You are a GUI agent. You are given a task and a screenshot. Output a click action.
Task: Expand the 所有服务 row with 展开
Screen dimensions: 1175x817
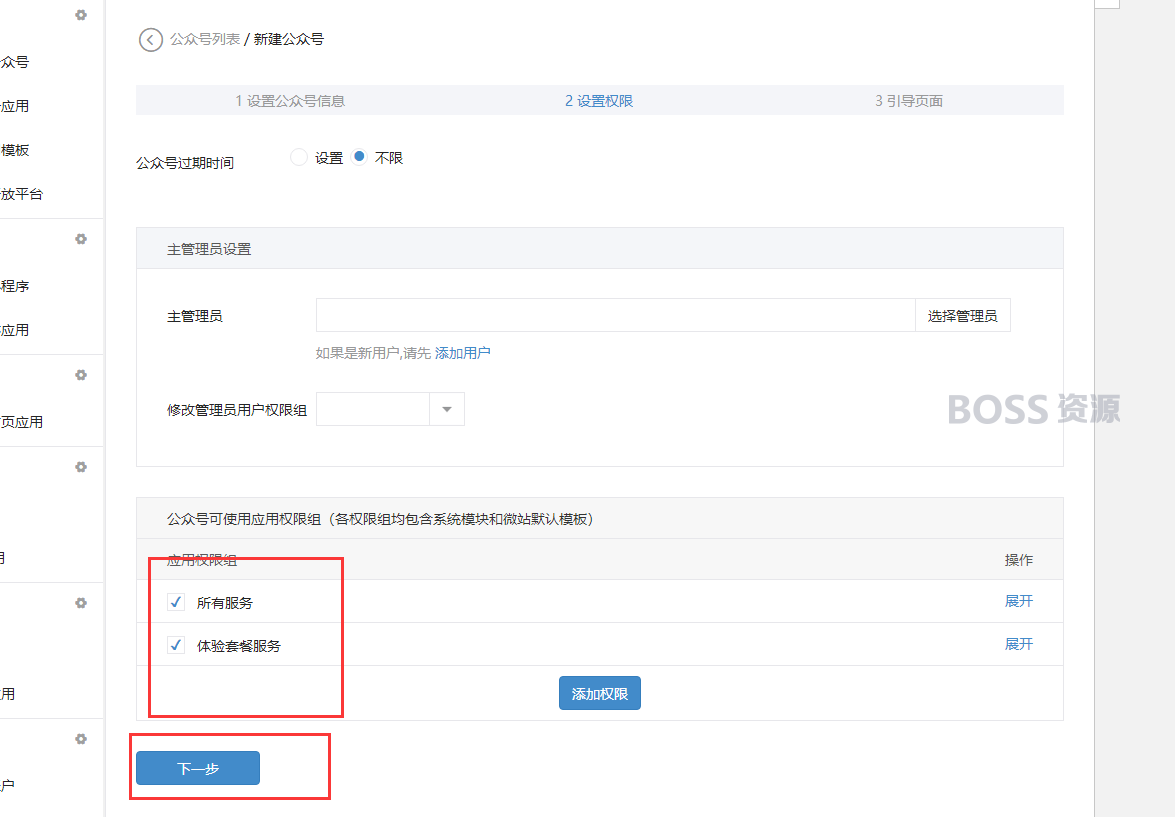point(1018,601)
